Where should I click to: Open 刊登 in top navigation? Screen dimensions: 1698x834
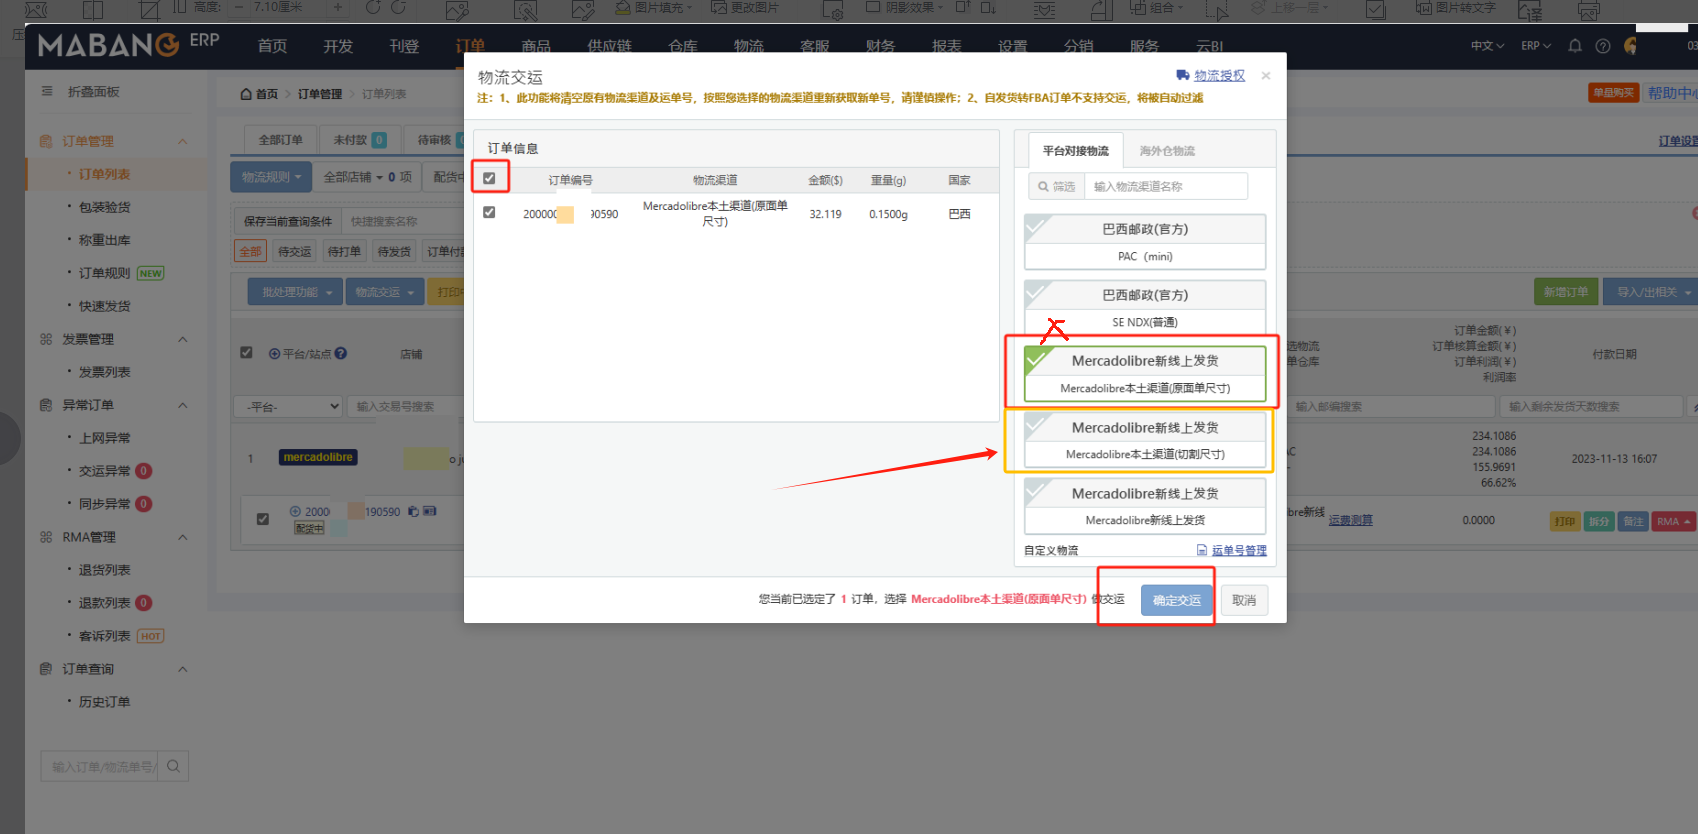pos(404,46)
